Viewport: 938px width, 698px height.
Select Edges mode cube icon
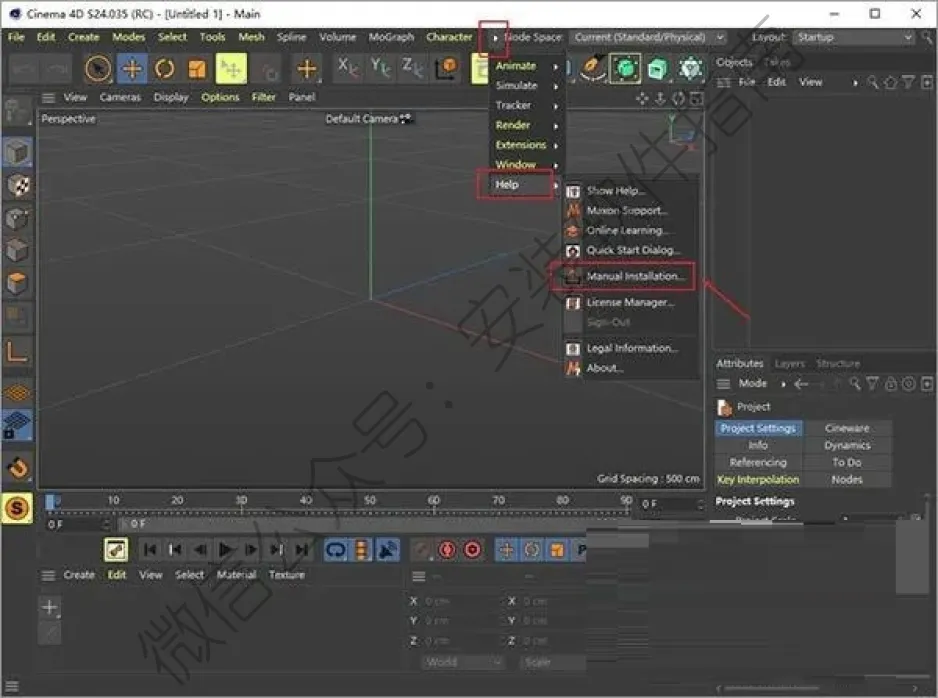point(17,250)
